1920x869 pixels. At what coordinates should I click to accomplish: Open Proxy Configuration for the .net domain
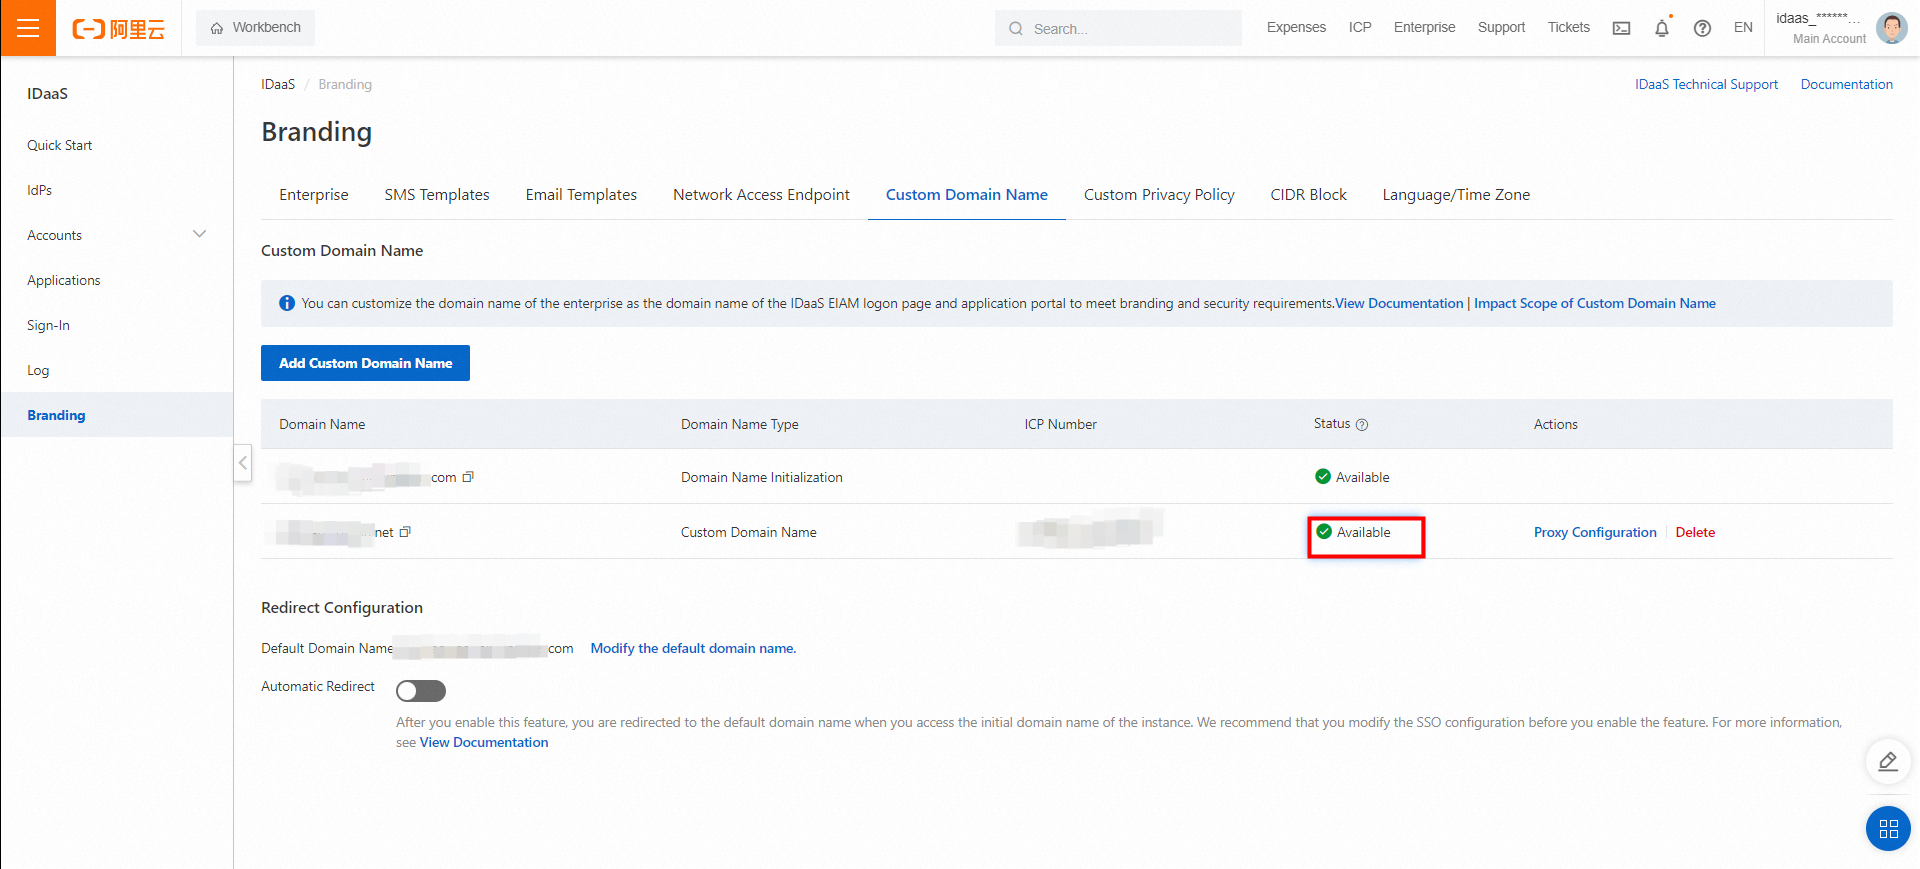(1595, 532)
